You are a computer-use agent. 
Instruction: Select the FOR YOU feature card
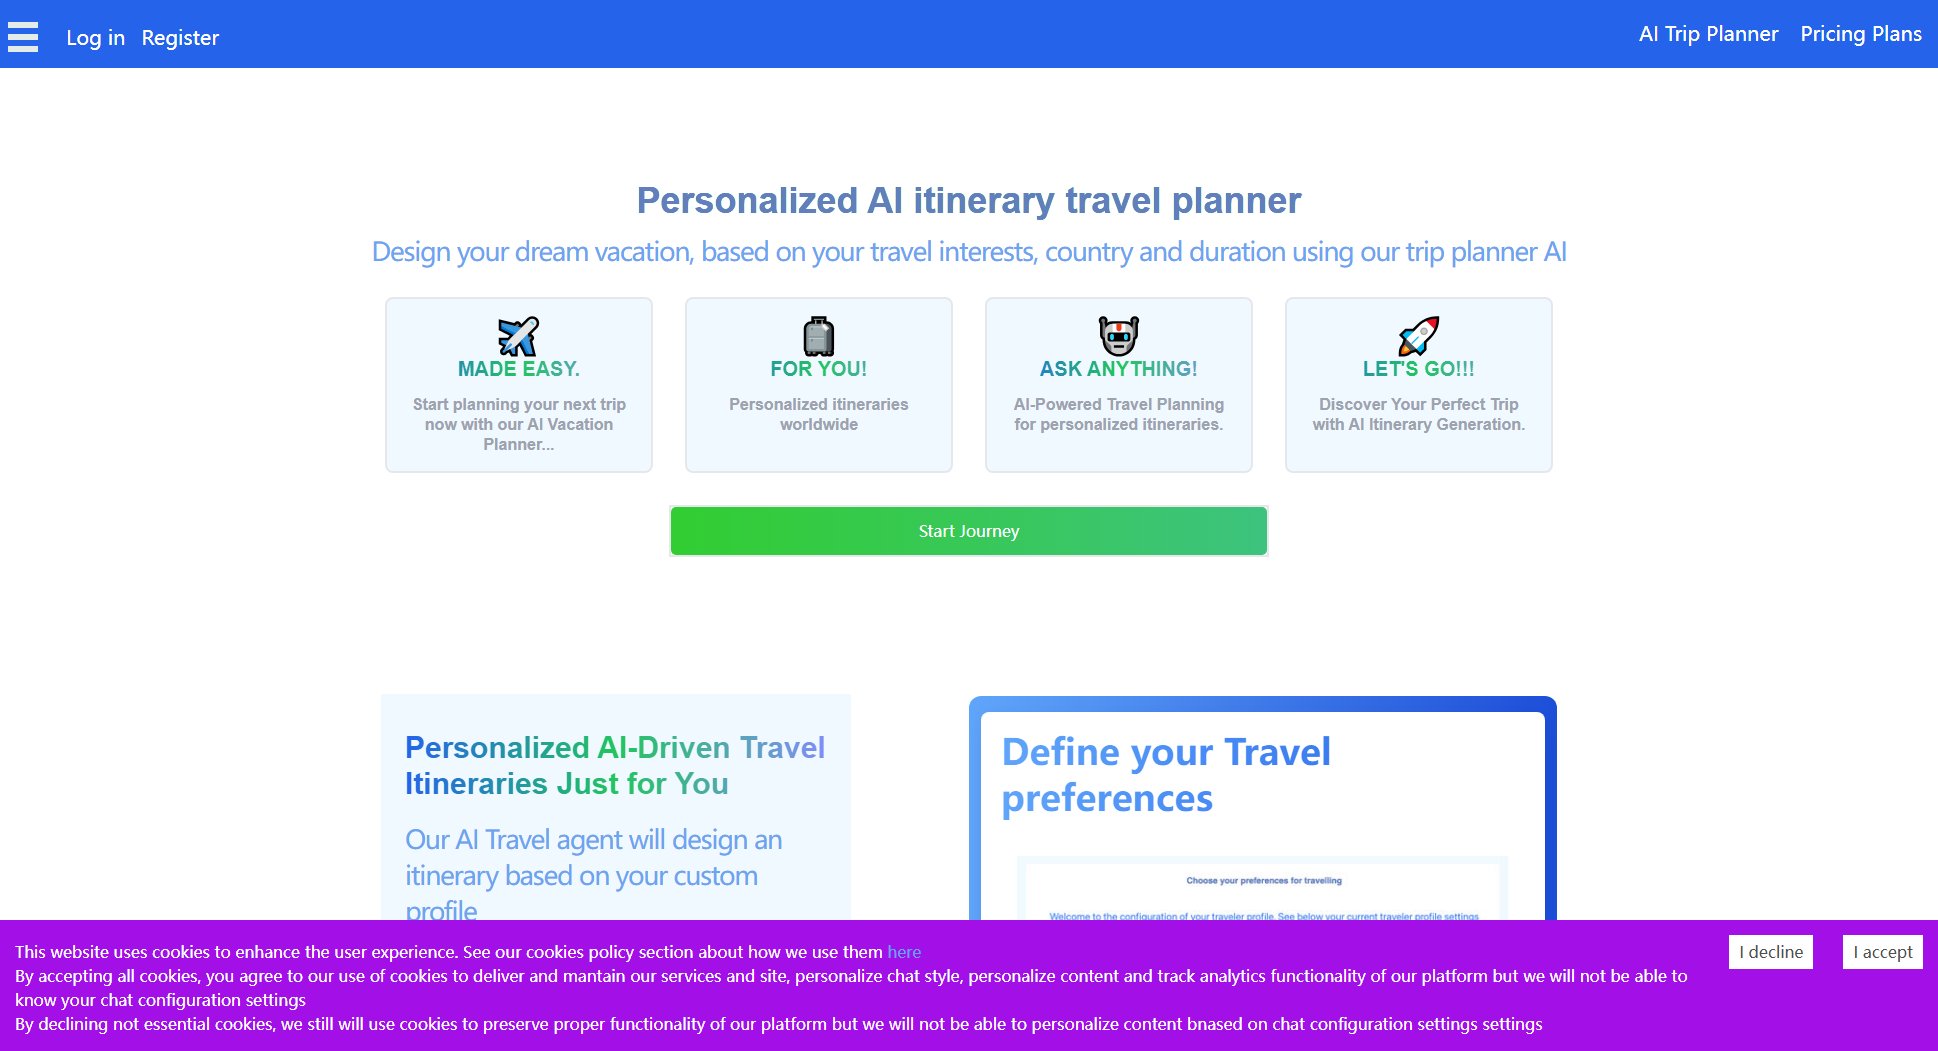coord(818,384)
